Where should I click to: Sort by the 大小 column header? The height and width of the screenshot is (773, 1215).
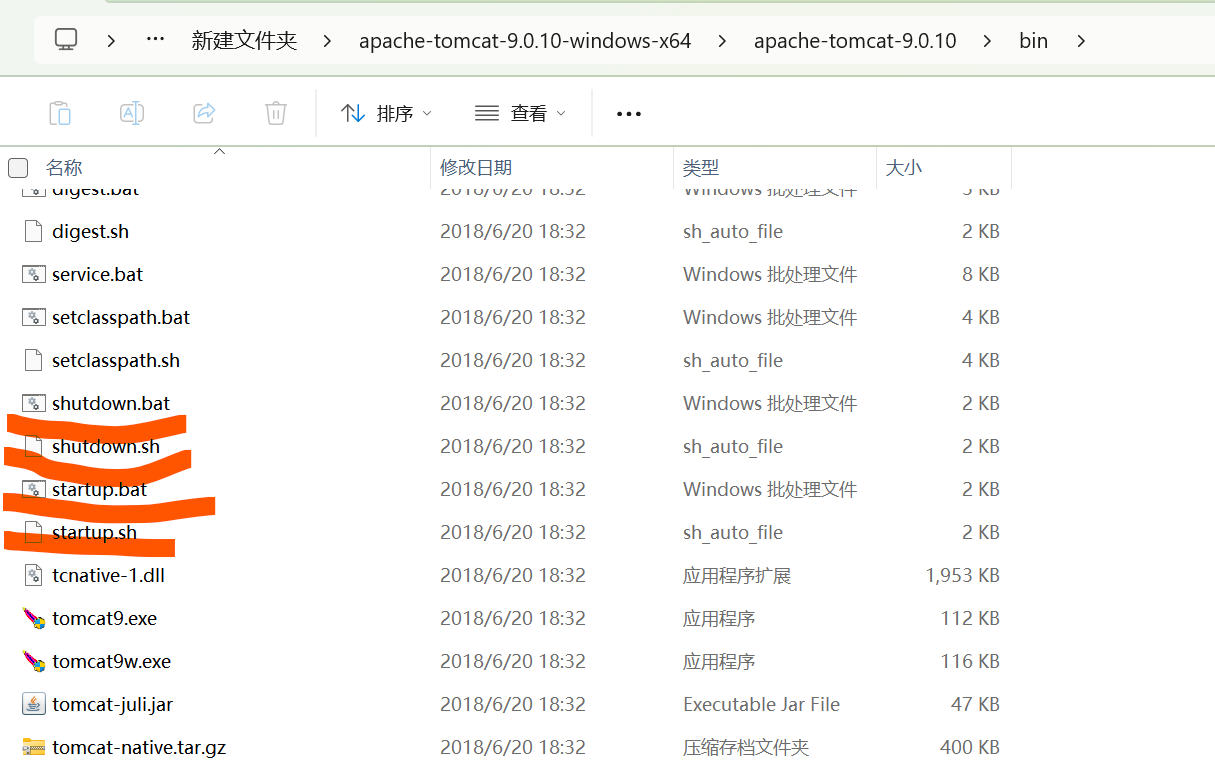[904, 167]
